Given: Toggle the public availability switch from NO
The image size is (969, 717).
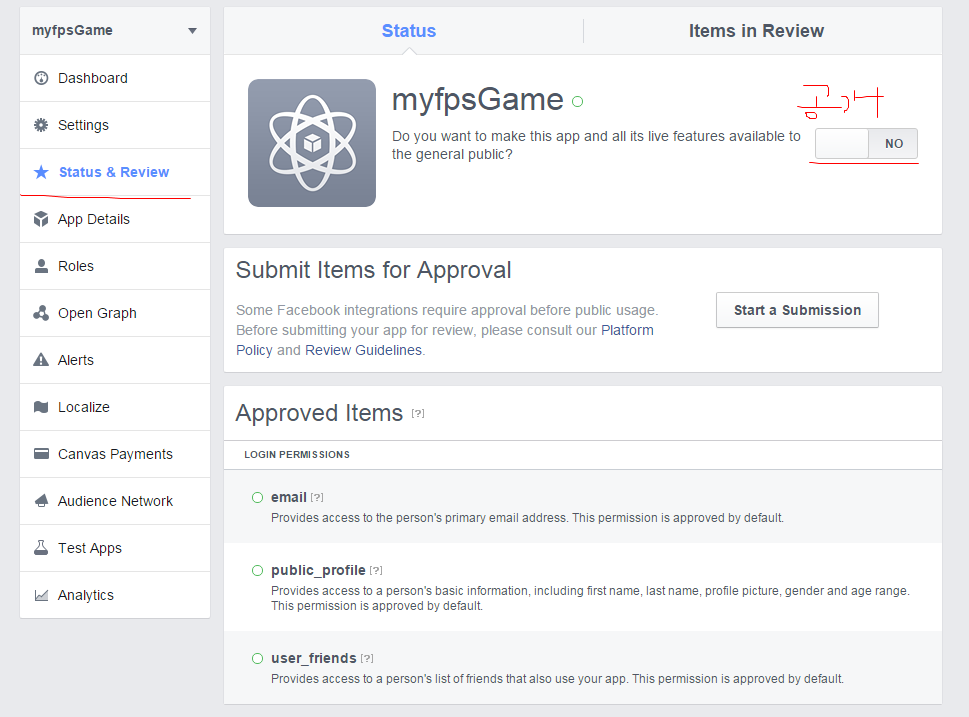Looking at the screenshot, I should coord(866,143).
